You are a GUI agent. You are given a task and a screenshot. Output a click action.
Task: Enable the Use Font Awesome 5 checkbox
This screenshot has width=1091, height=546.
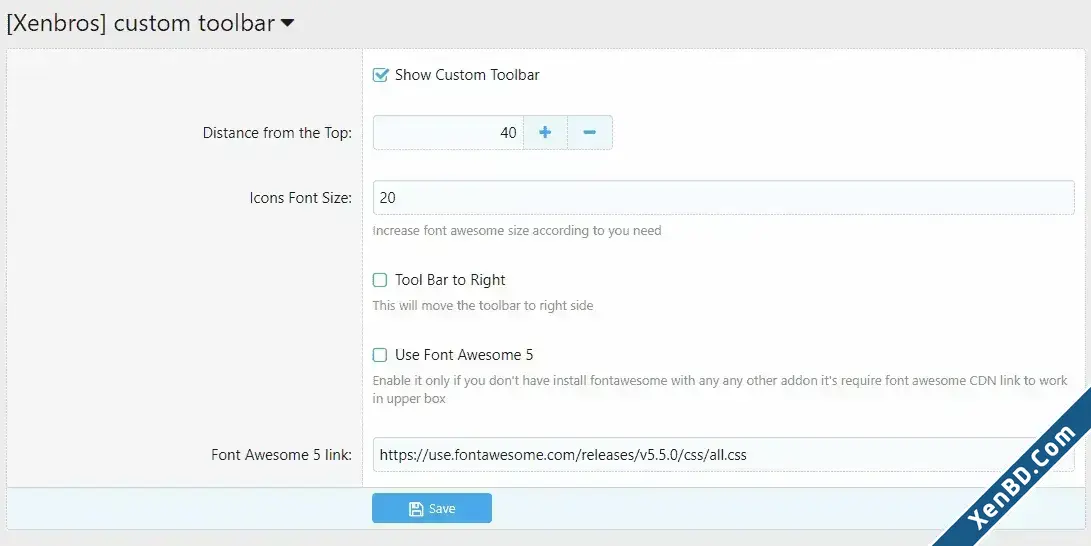[380, 355]
